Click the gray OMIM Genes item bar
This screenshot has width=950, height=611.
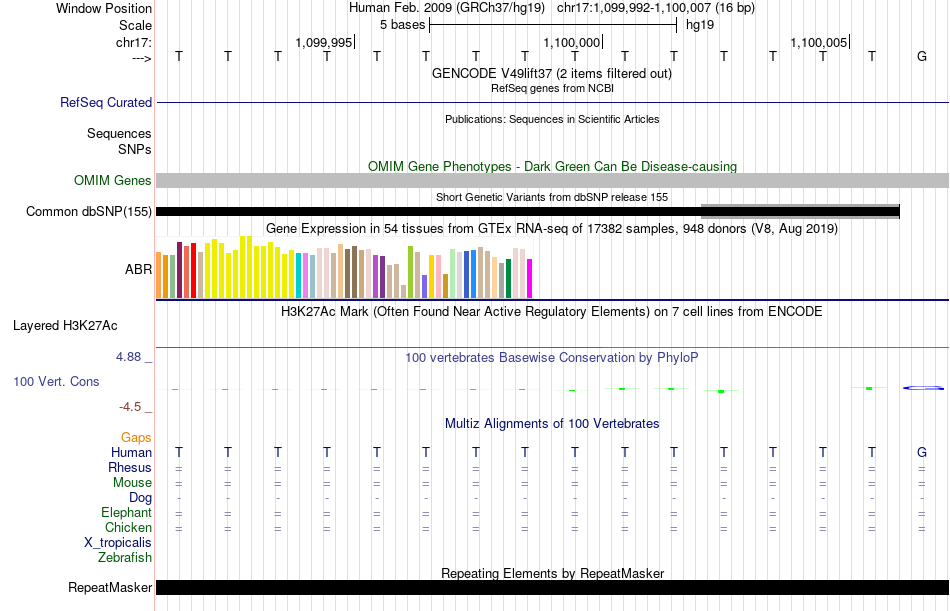coord(552,181)
